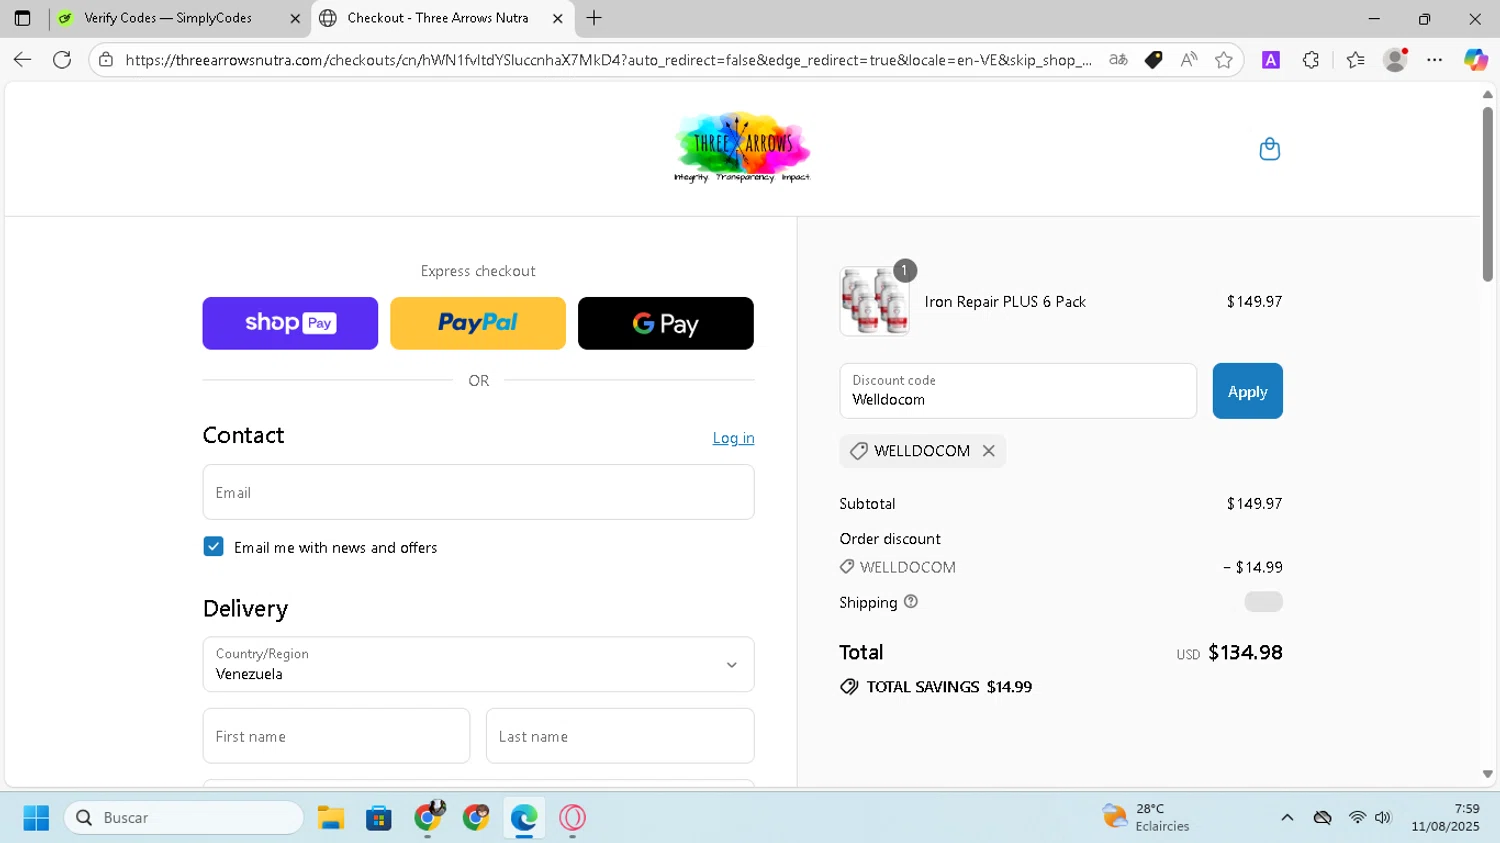The width and height of the screenshot is (1500, 843).
Task: Pay with Google Pay
Action: tap(666, 323)
